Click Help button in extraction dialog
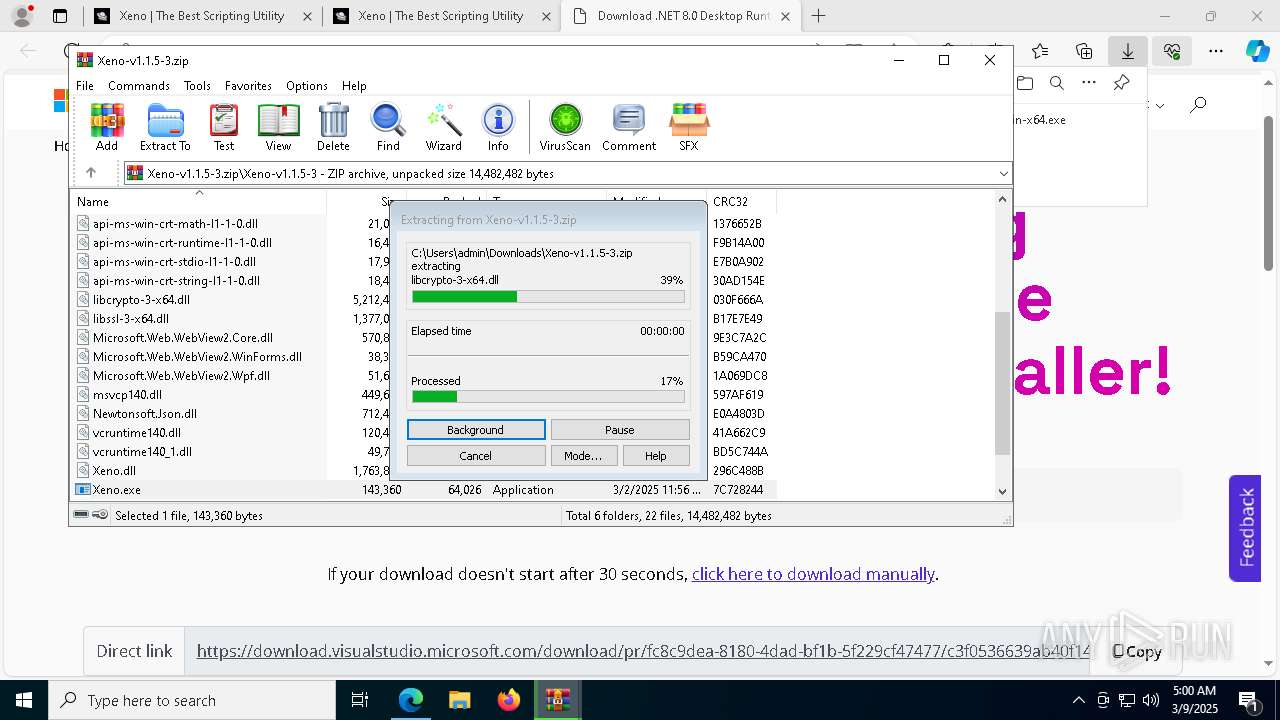The image size is (1280, 720). tap(656, 456)
